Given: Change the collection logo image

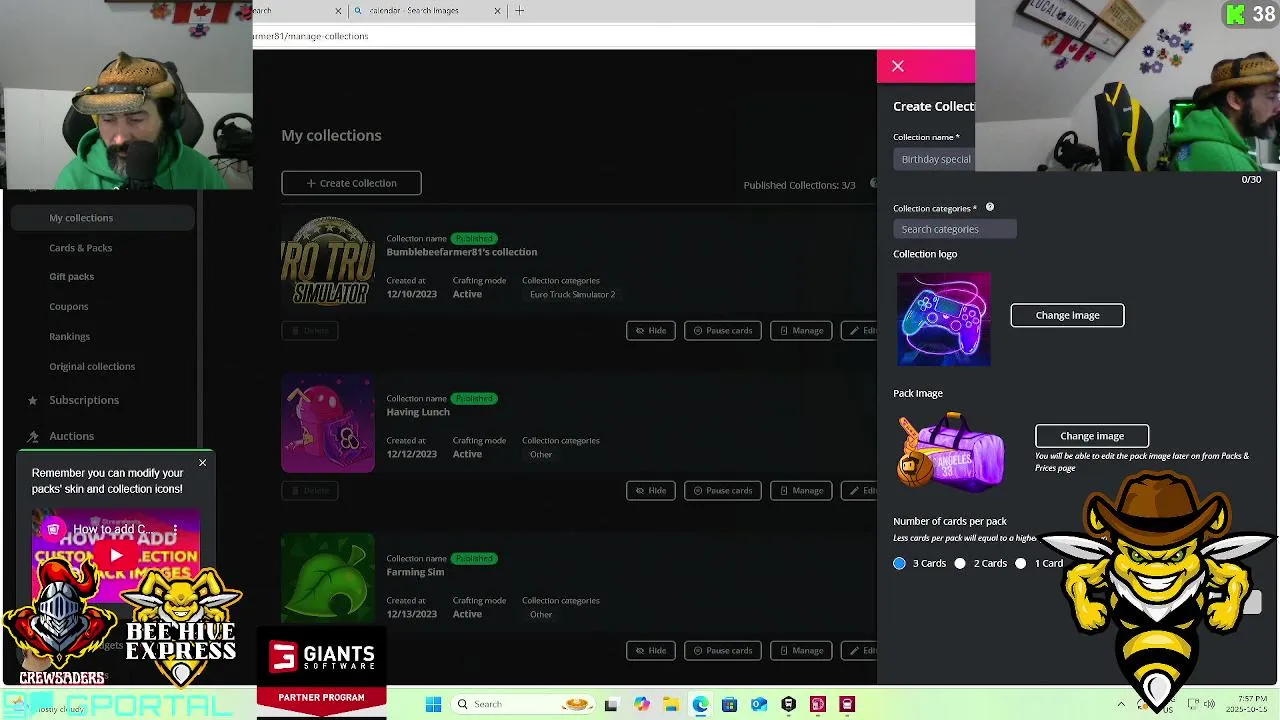Looking at the screenshot, I should pyautogui.click(x=1067, y=315).
